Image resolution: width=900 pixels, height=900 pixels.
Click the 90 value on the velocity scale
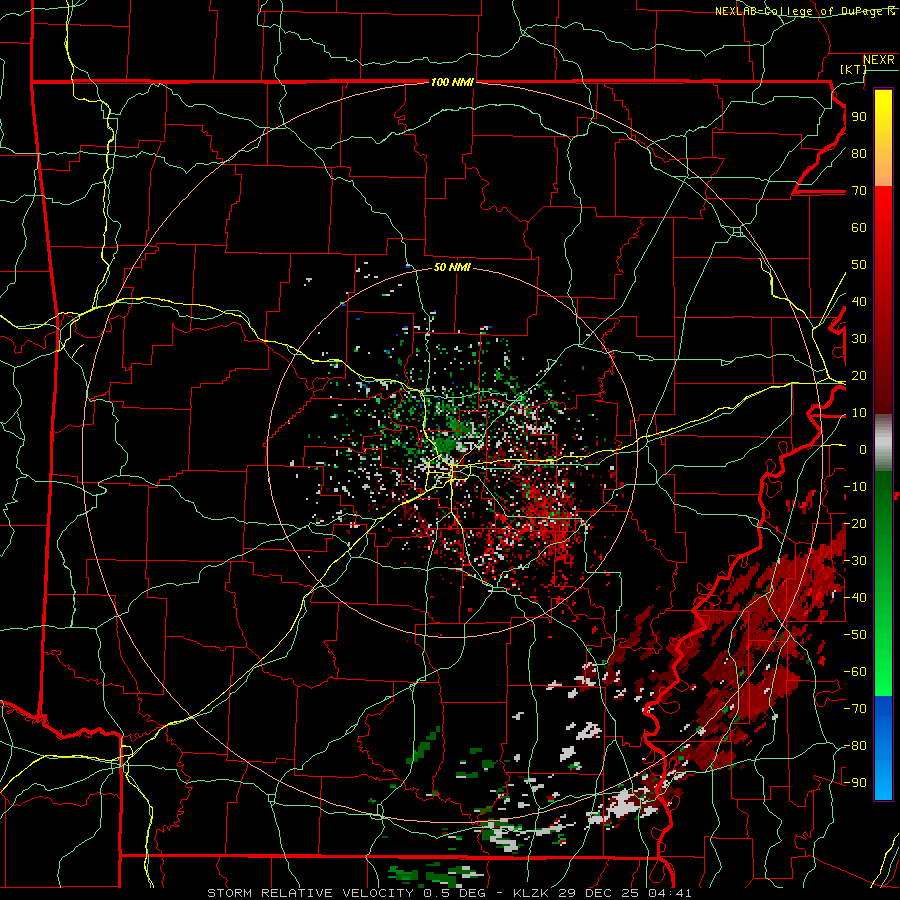[859, 117]
